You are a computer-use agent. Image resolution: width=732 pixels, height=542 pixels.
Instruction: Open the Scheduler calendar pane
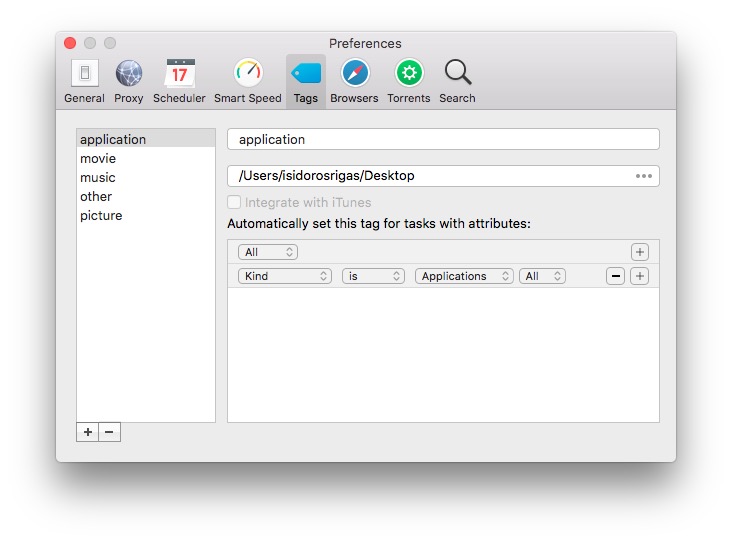pyautogui.click(x=179, y=80)
